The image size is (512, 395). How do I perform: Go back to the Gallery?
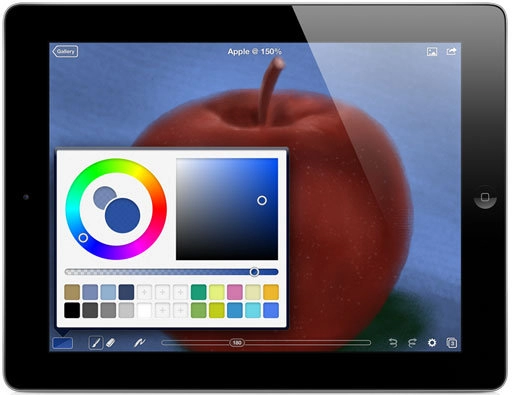[x=65, y=51]
